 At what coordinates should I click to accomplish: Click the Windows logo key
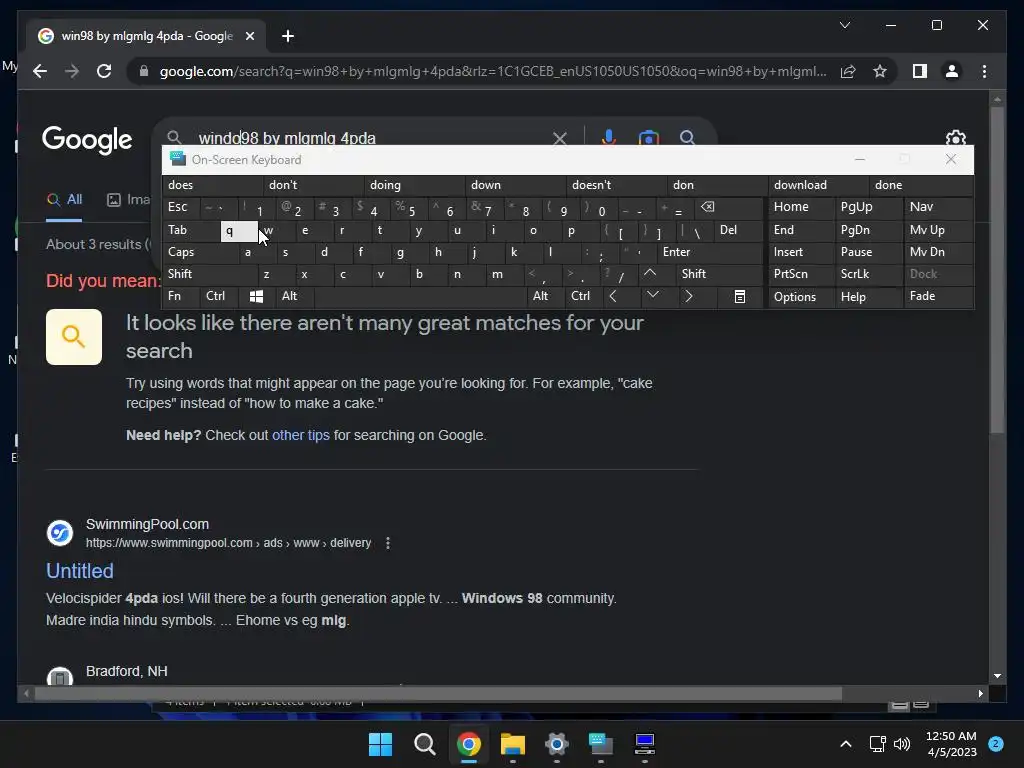(x=256, y=296)
